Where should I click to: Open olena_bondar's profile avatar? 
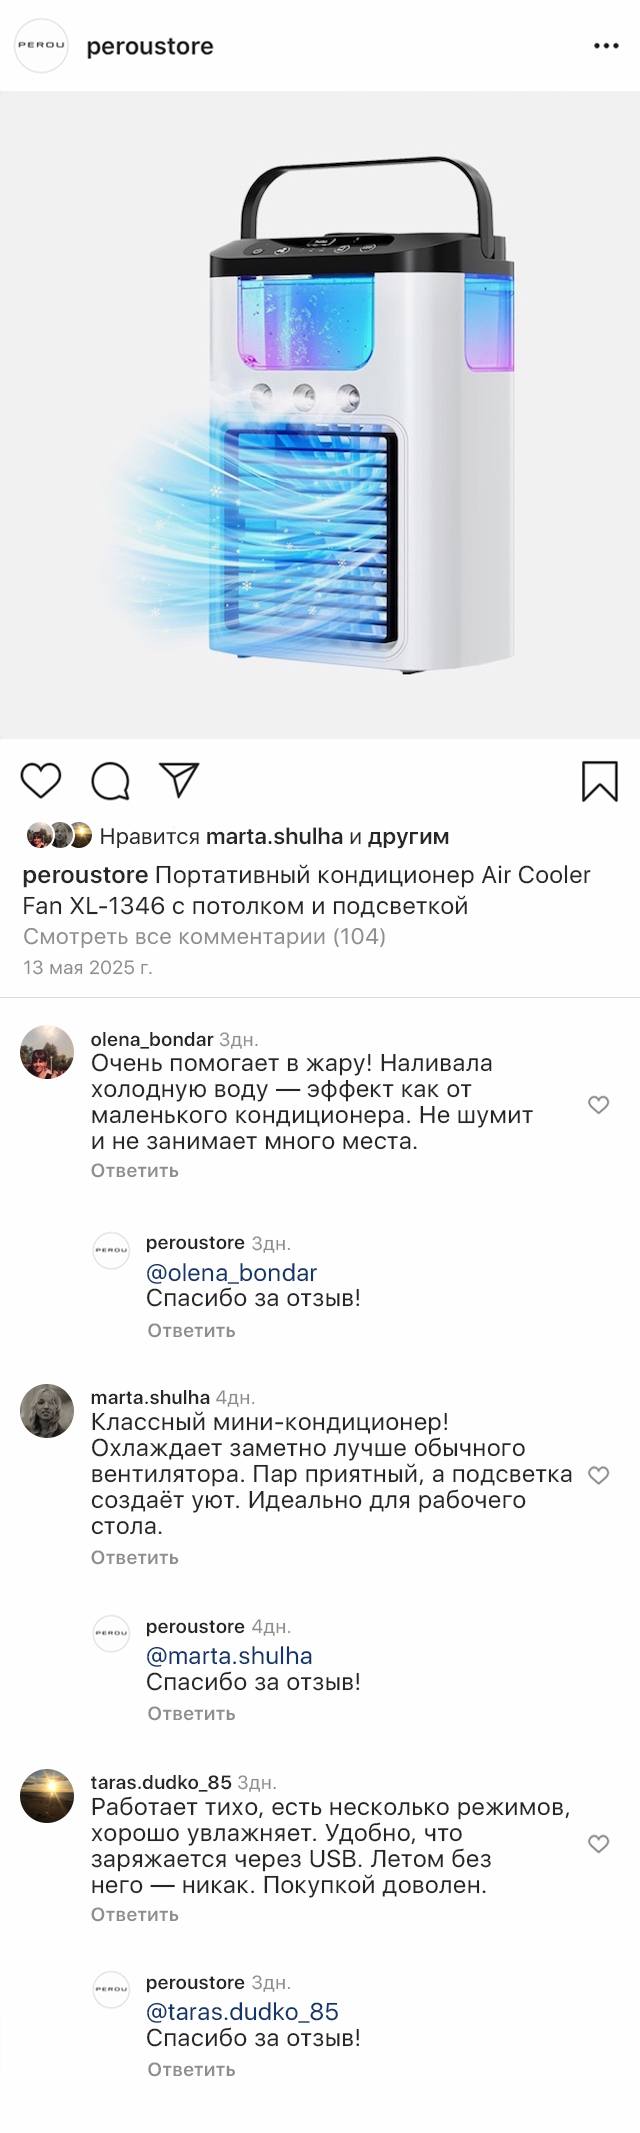47,1052
